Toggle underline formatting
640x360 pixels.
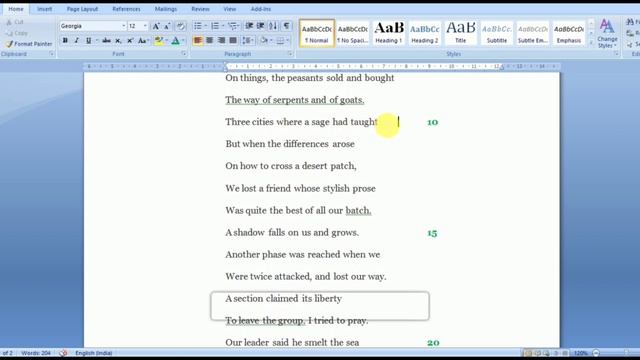coord(88,40)
